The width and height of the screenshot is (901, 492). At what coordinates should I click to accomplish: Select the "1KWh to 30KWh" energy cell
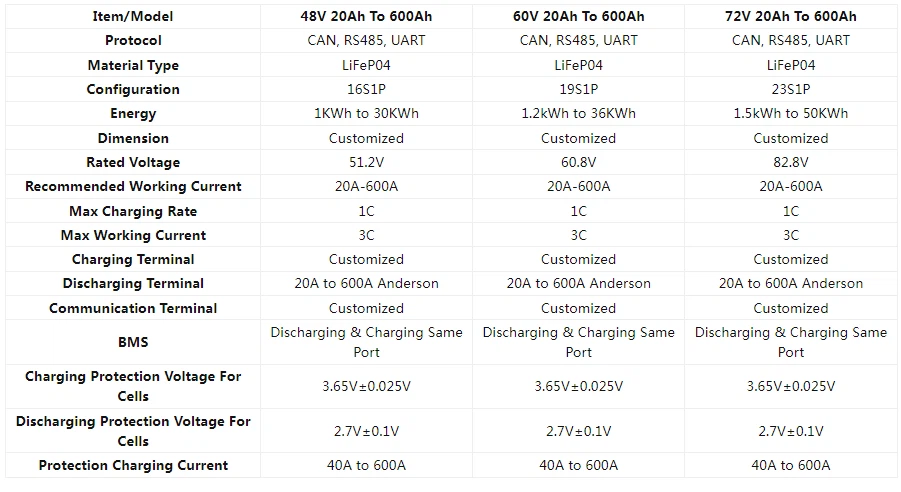(366, 113)
